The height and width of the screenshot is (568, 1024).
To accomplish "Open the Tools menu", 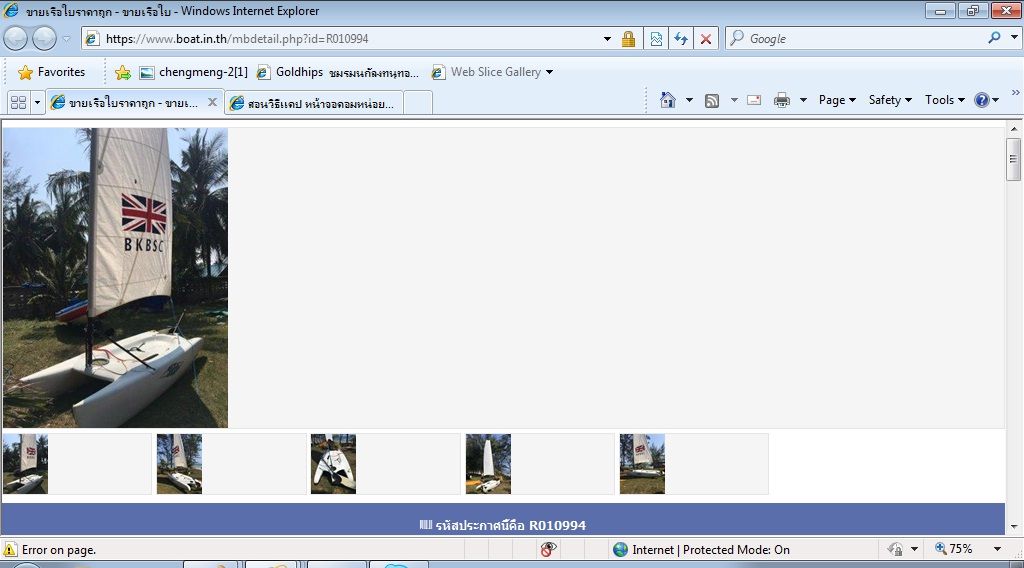I will pos(944,100).
